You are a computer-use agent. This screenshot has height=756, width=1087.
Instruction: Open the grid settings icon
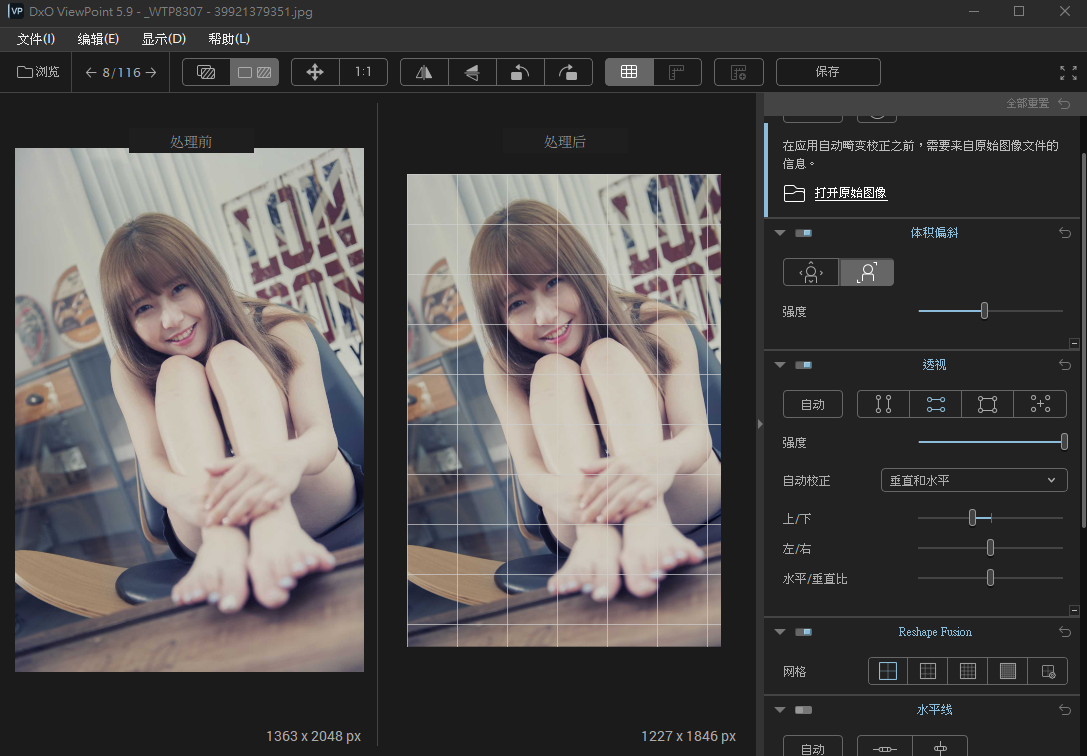pyautogui.click(x=739, y=72)
